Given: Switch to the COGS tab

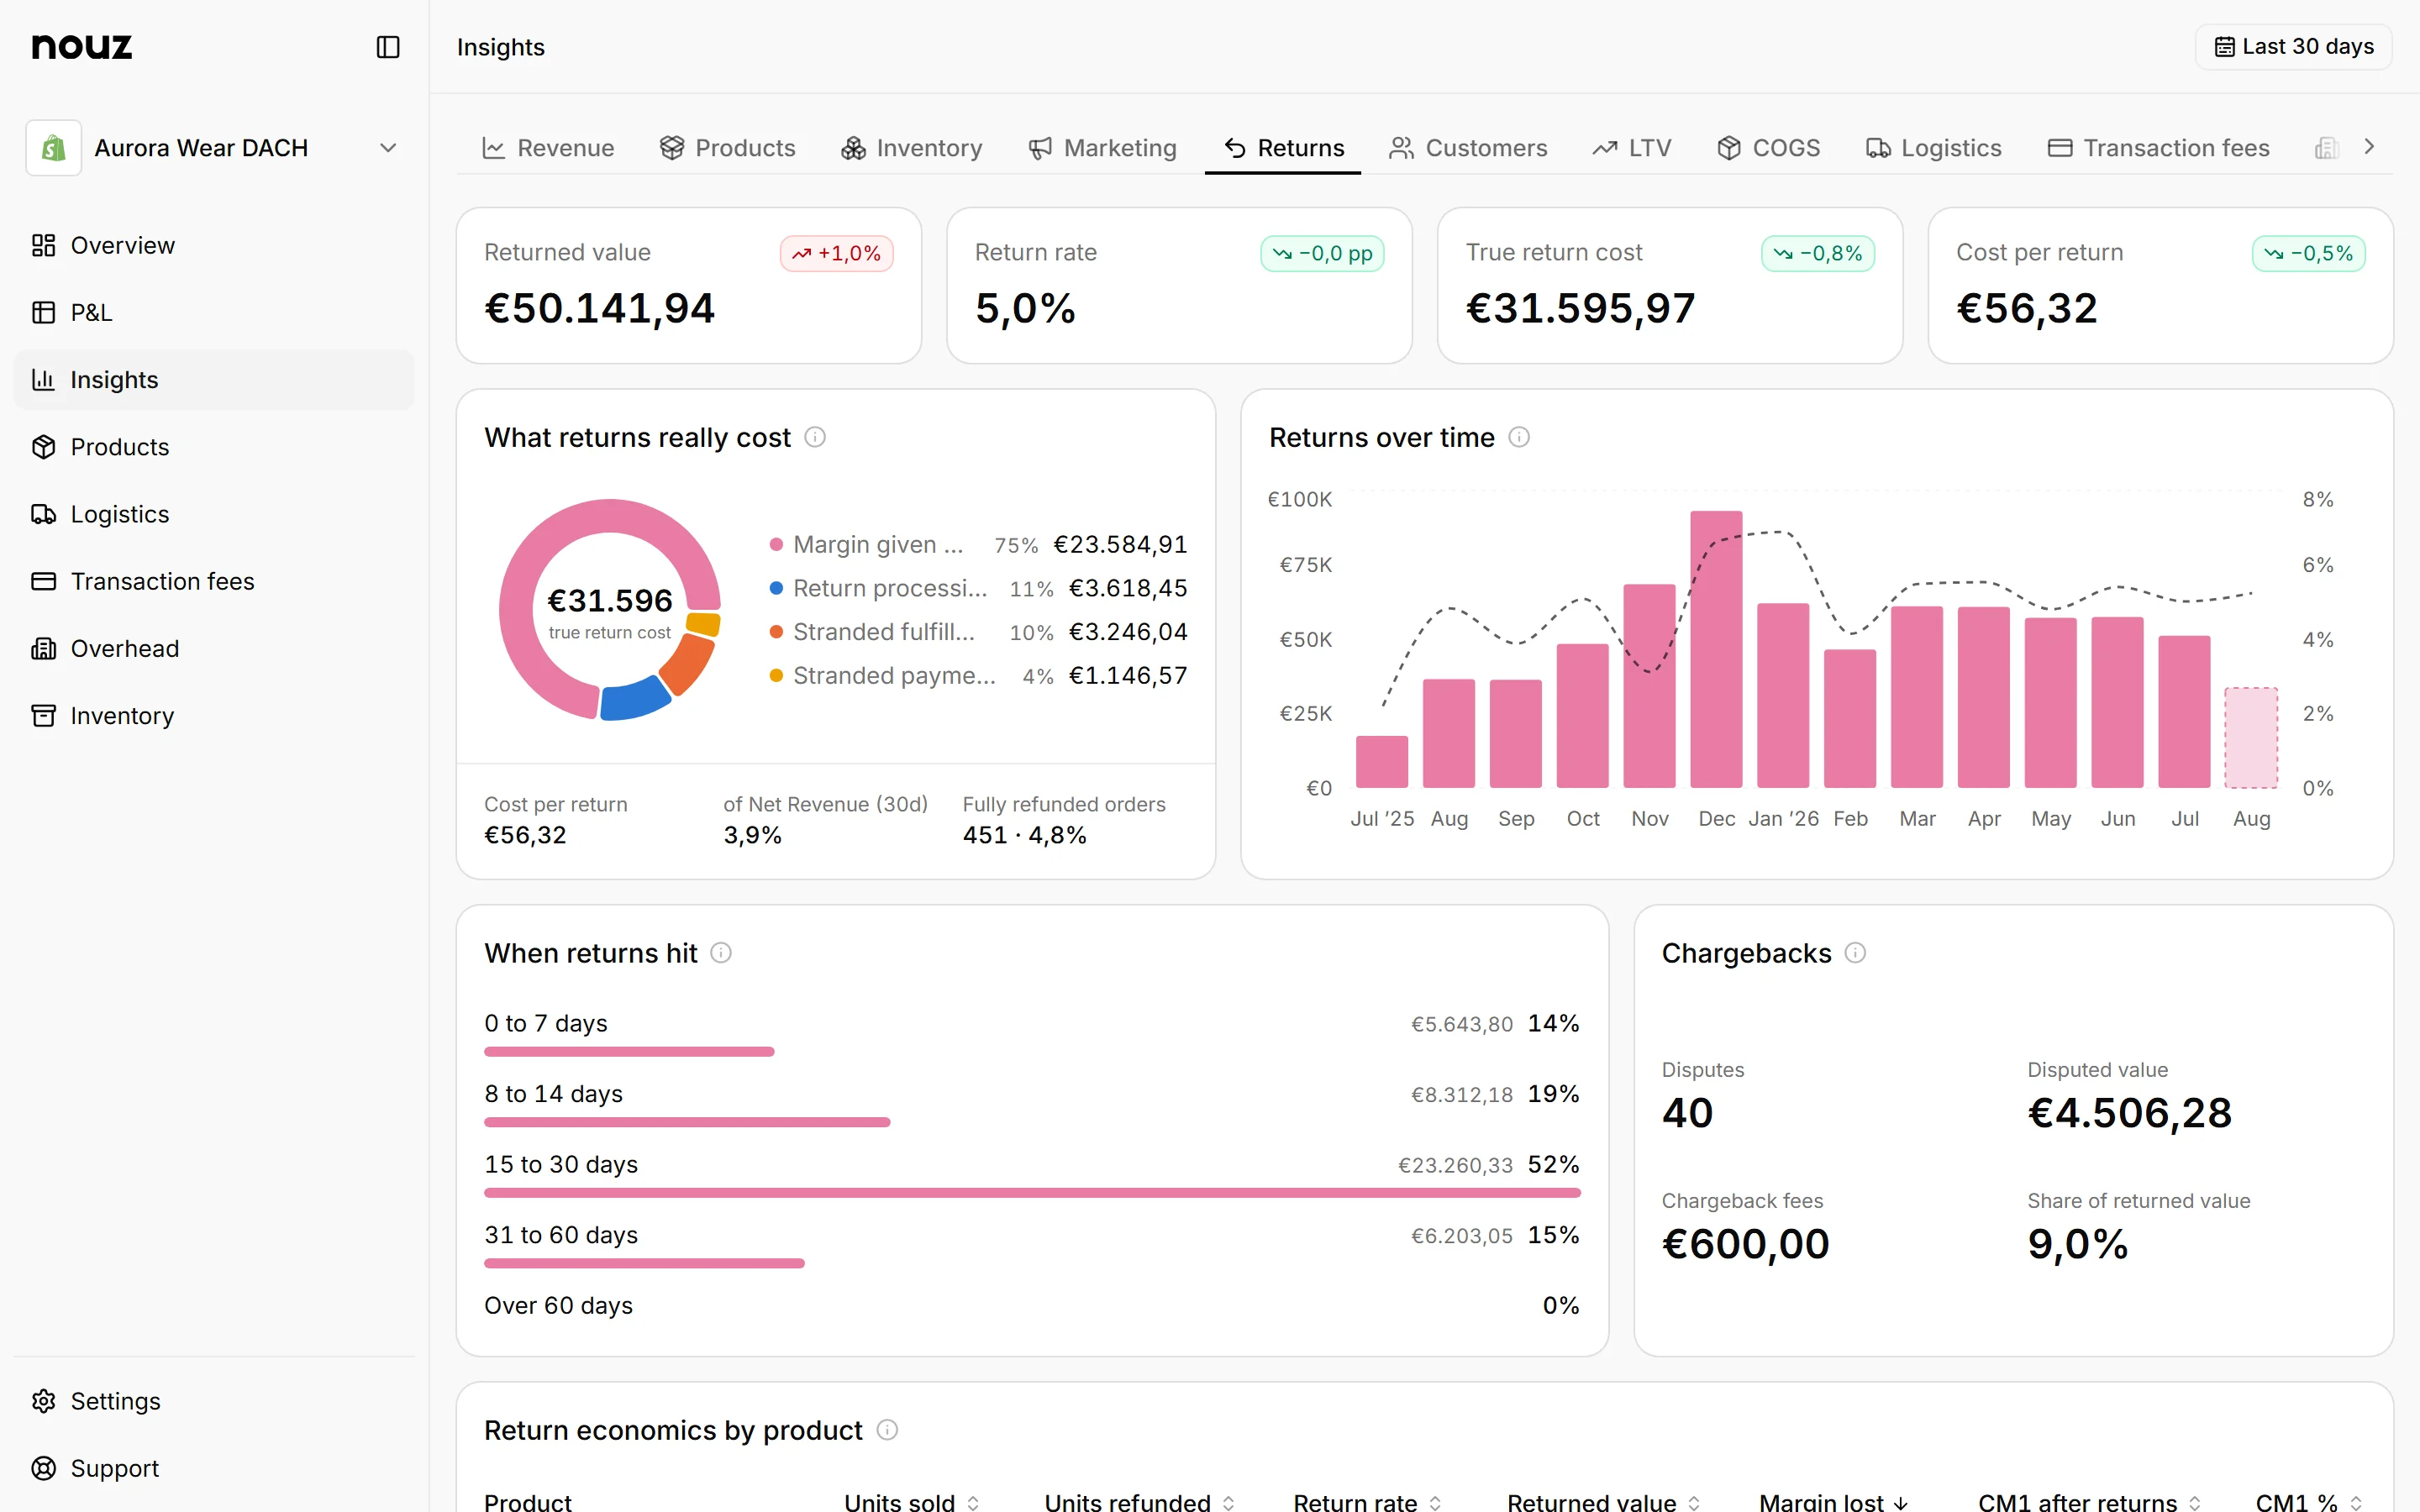Looking at the screenshot, I should (x=1768, y=148).
